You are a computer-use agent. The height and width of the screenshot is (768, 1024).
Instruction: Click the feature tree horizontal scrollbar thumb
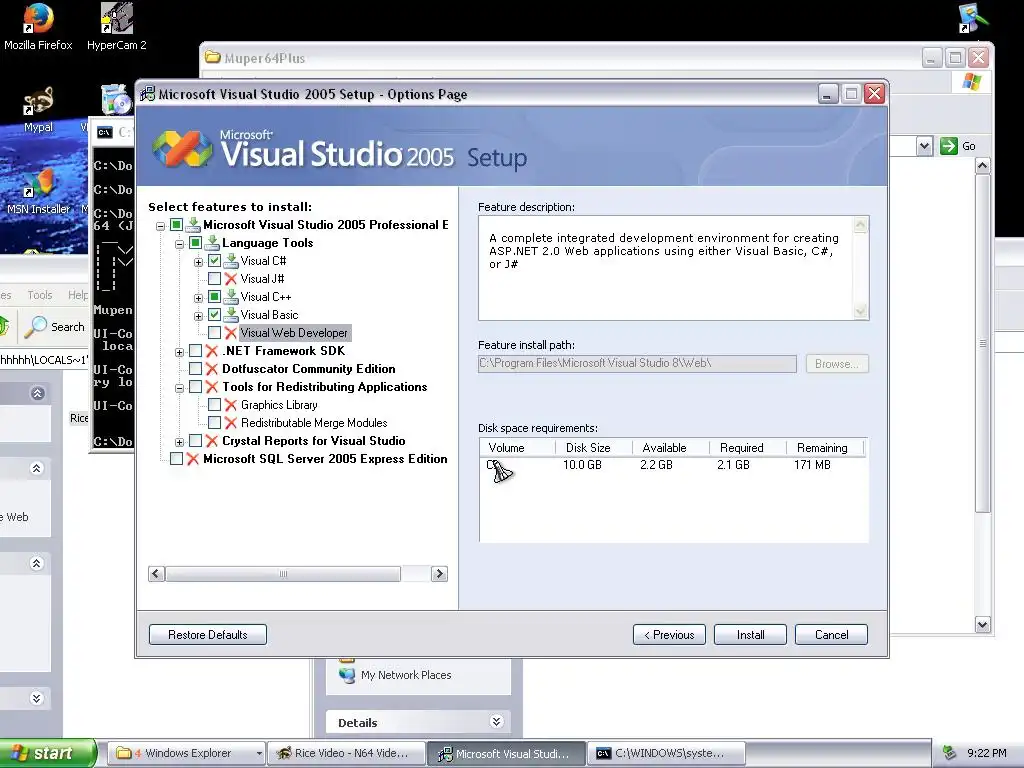click(283, 574)
